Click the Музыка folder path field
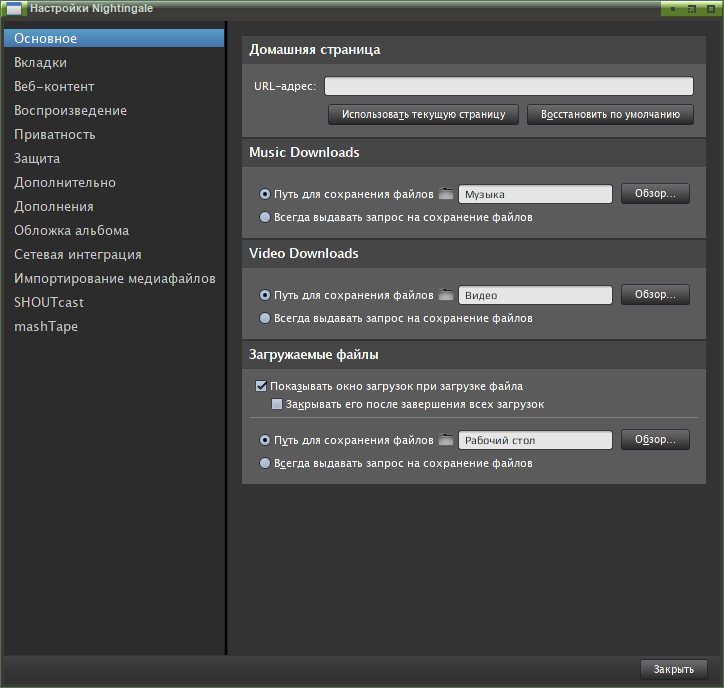Viewport: 724px width, 688px height. click(x=535, y=194)
